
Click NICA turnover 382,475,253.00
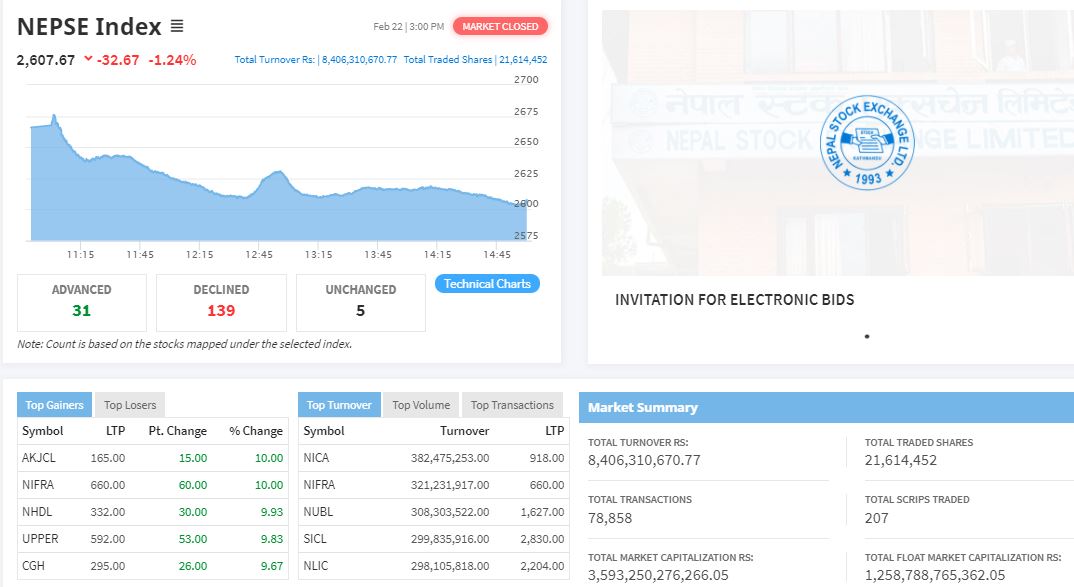(450, 458)
